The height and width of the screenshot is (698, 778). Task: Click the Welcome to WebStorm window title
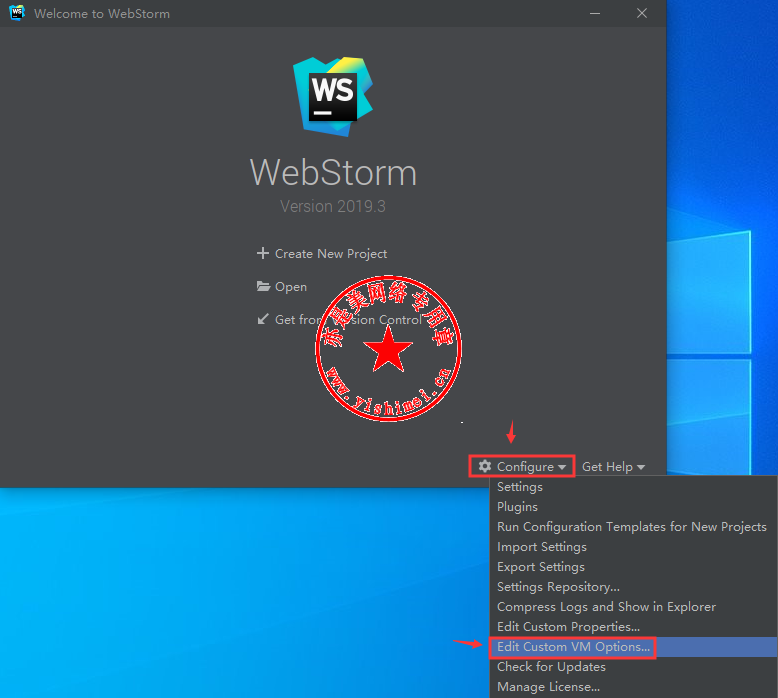tap(102, 13)
